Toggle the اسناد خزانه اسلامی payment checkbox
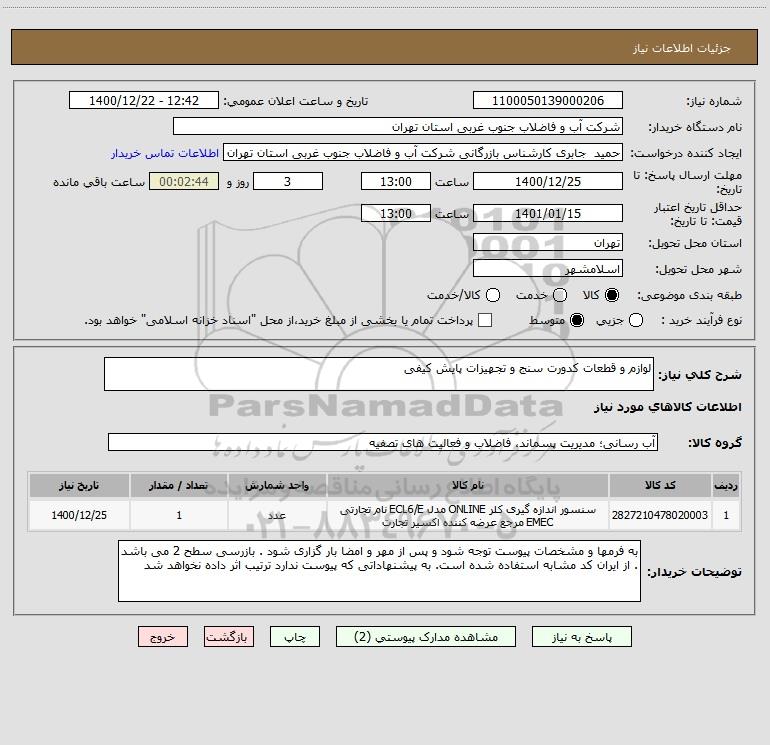The height and width of the screenshot is (745, 770). coord(485,320)
